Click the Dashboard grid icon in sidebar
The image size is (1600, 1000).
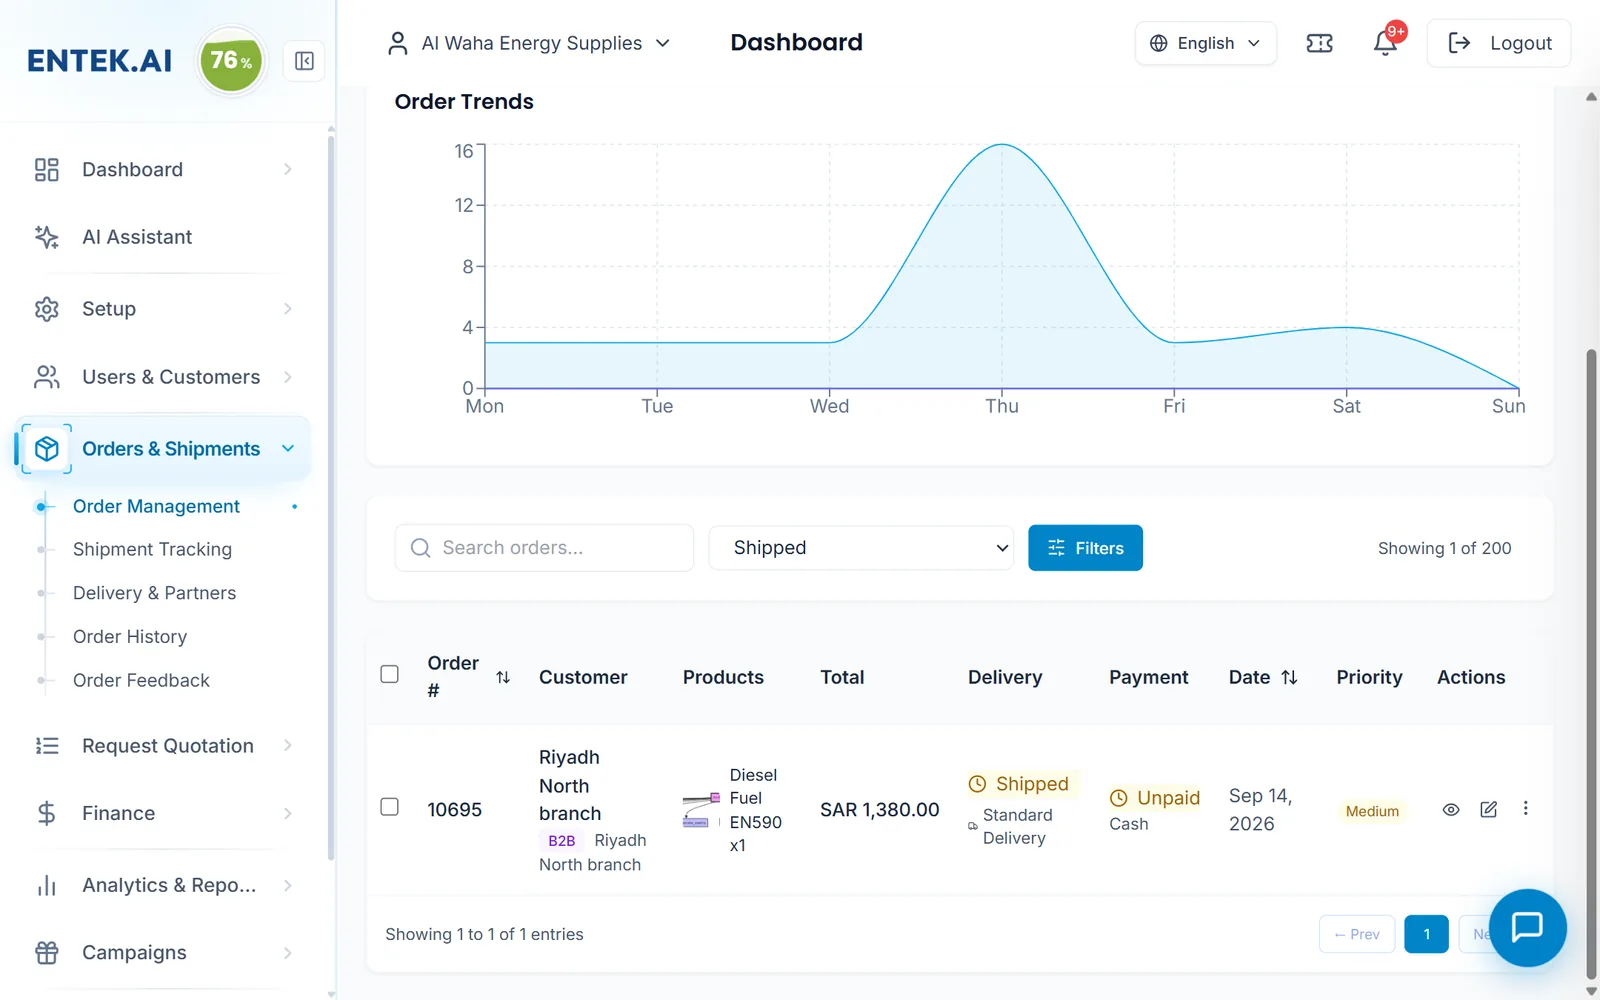tap(47, 170)
